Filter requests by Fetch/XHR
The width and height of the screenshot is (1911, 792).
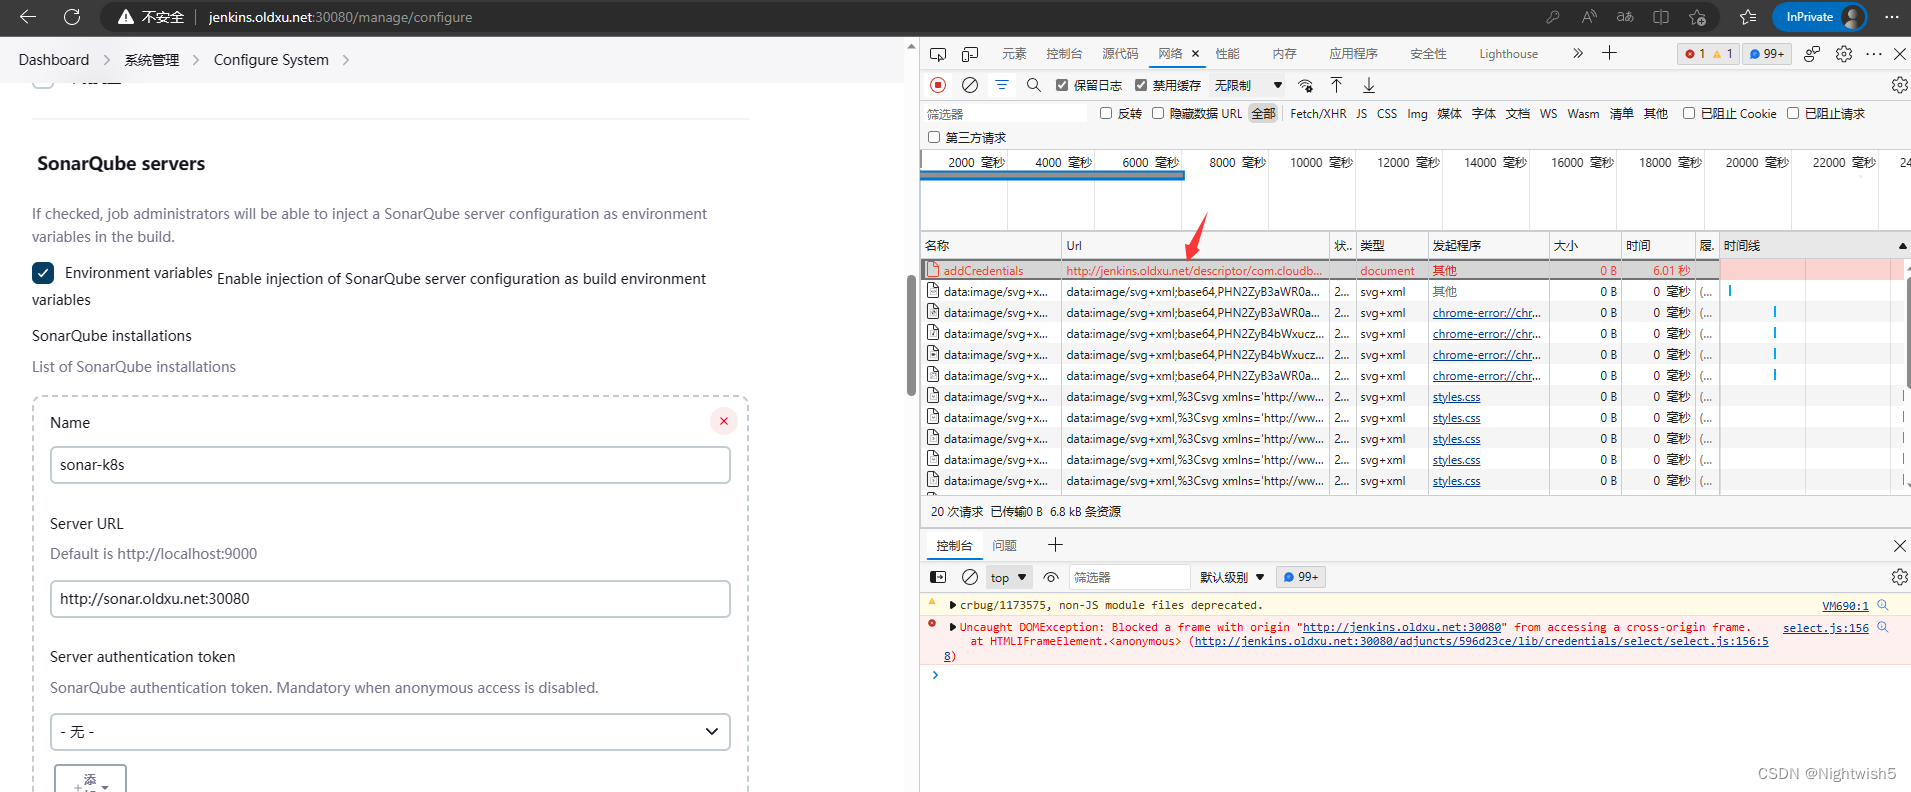(1318, 113)
